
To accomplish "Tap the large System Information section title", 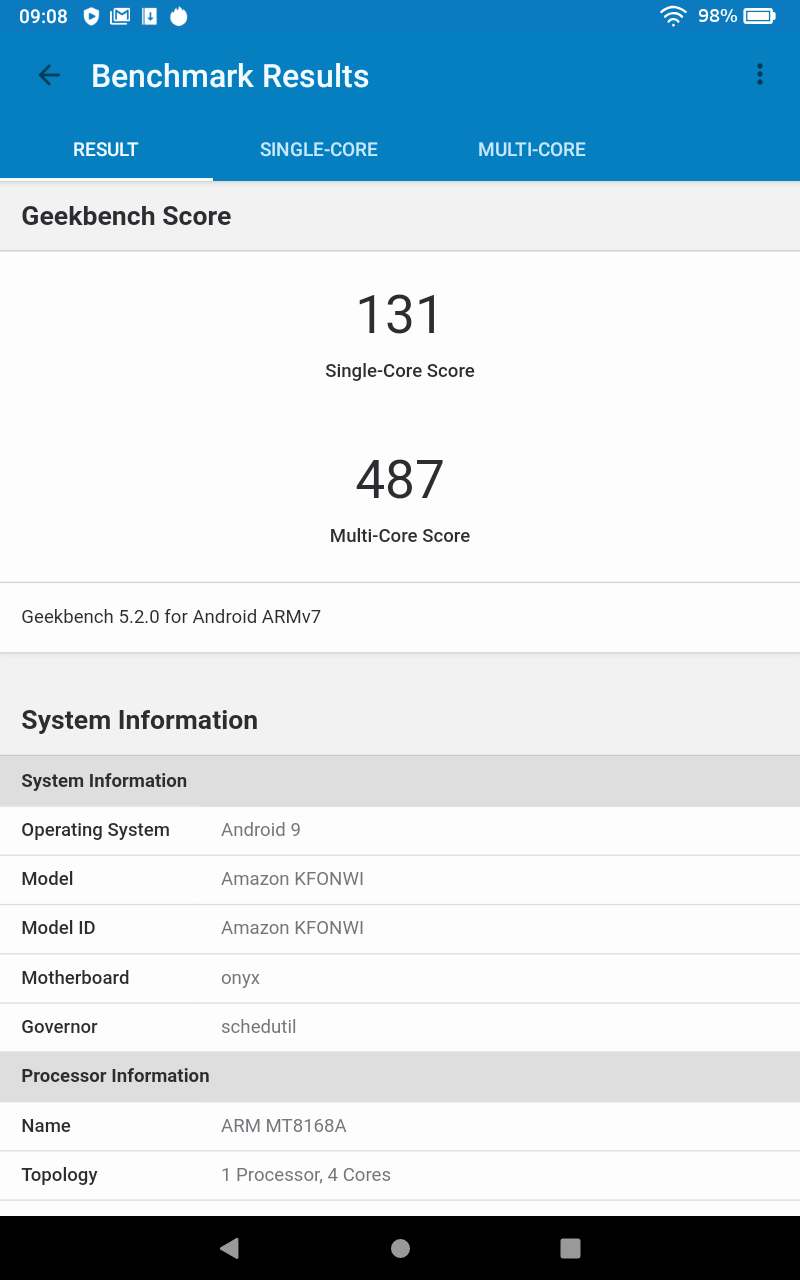I will 140,720.
